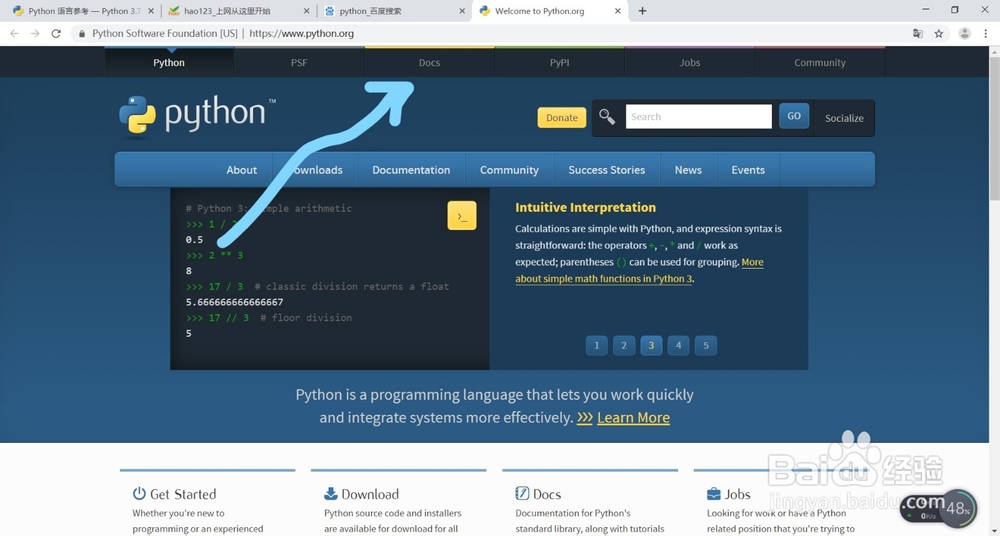Click the 5.666666666666667 output line
The width and height of the screenshot is (1000, 536).
[235, 302]
